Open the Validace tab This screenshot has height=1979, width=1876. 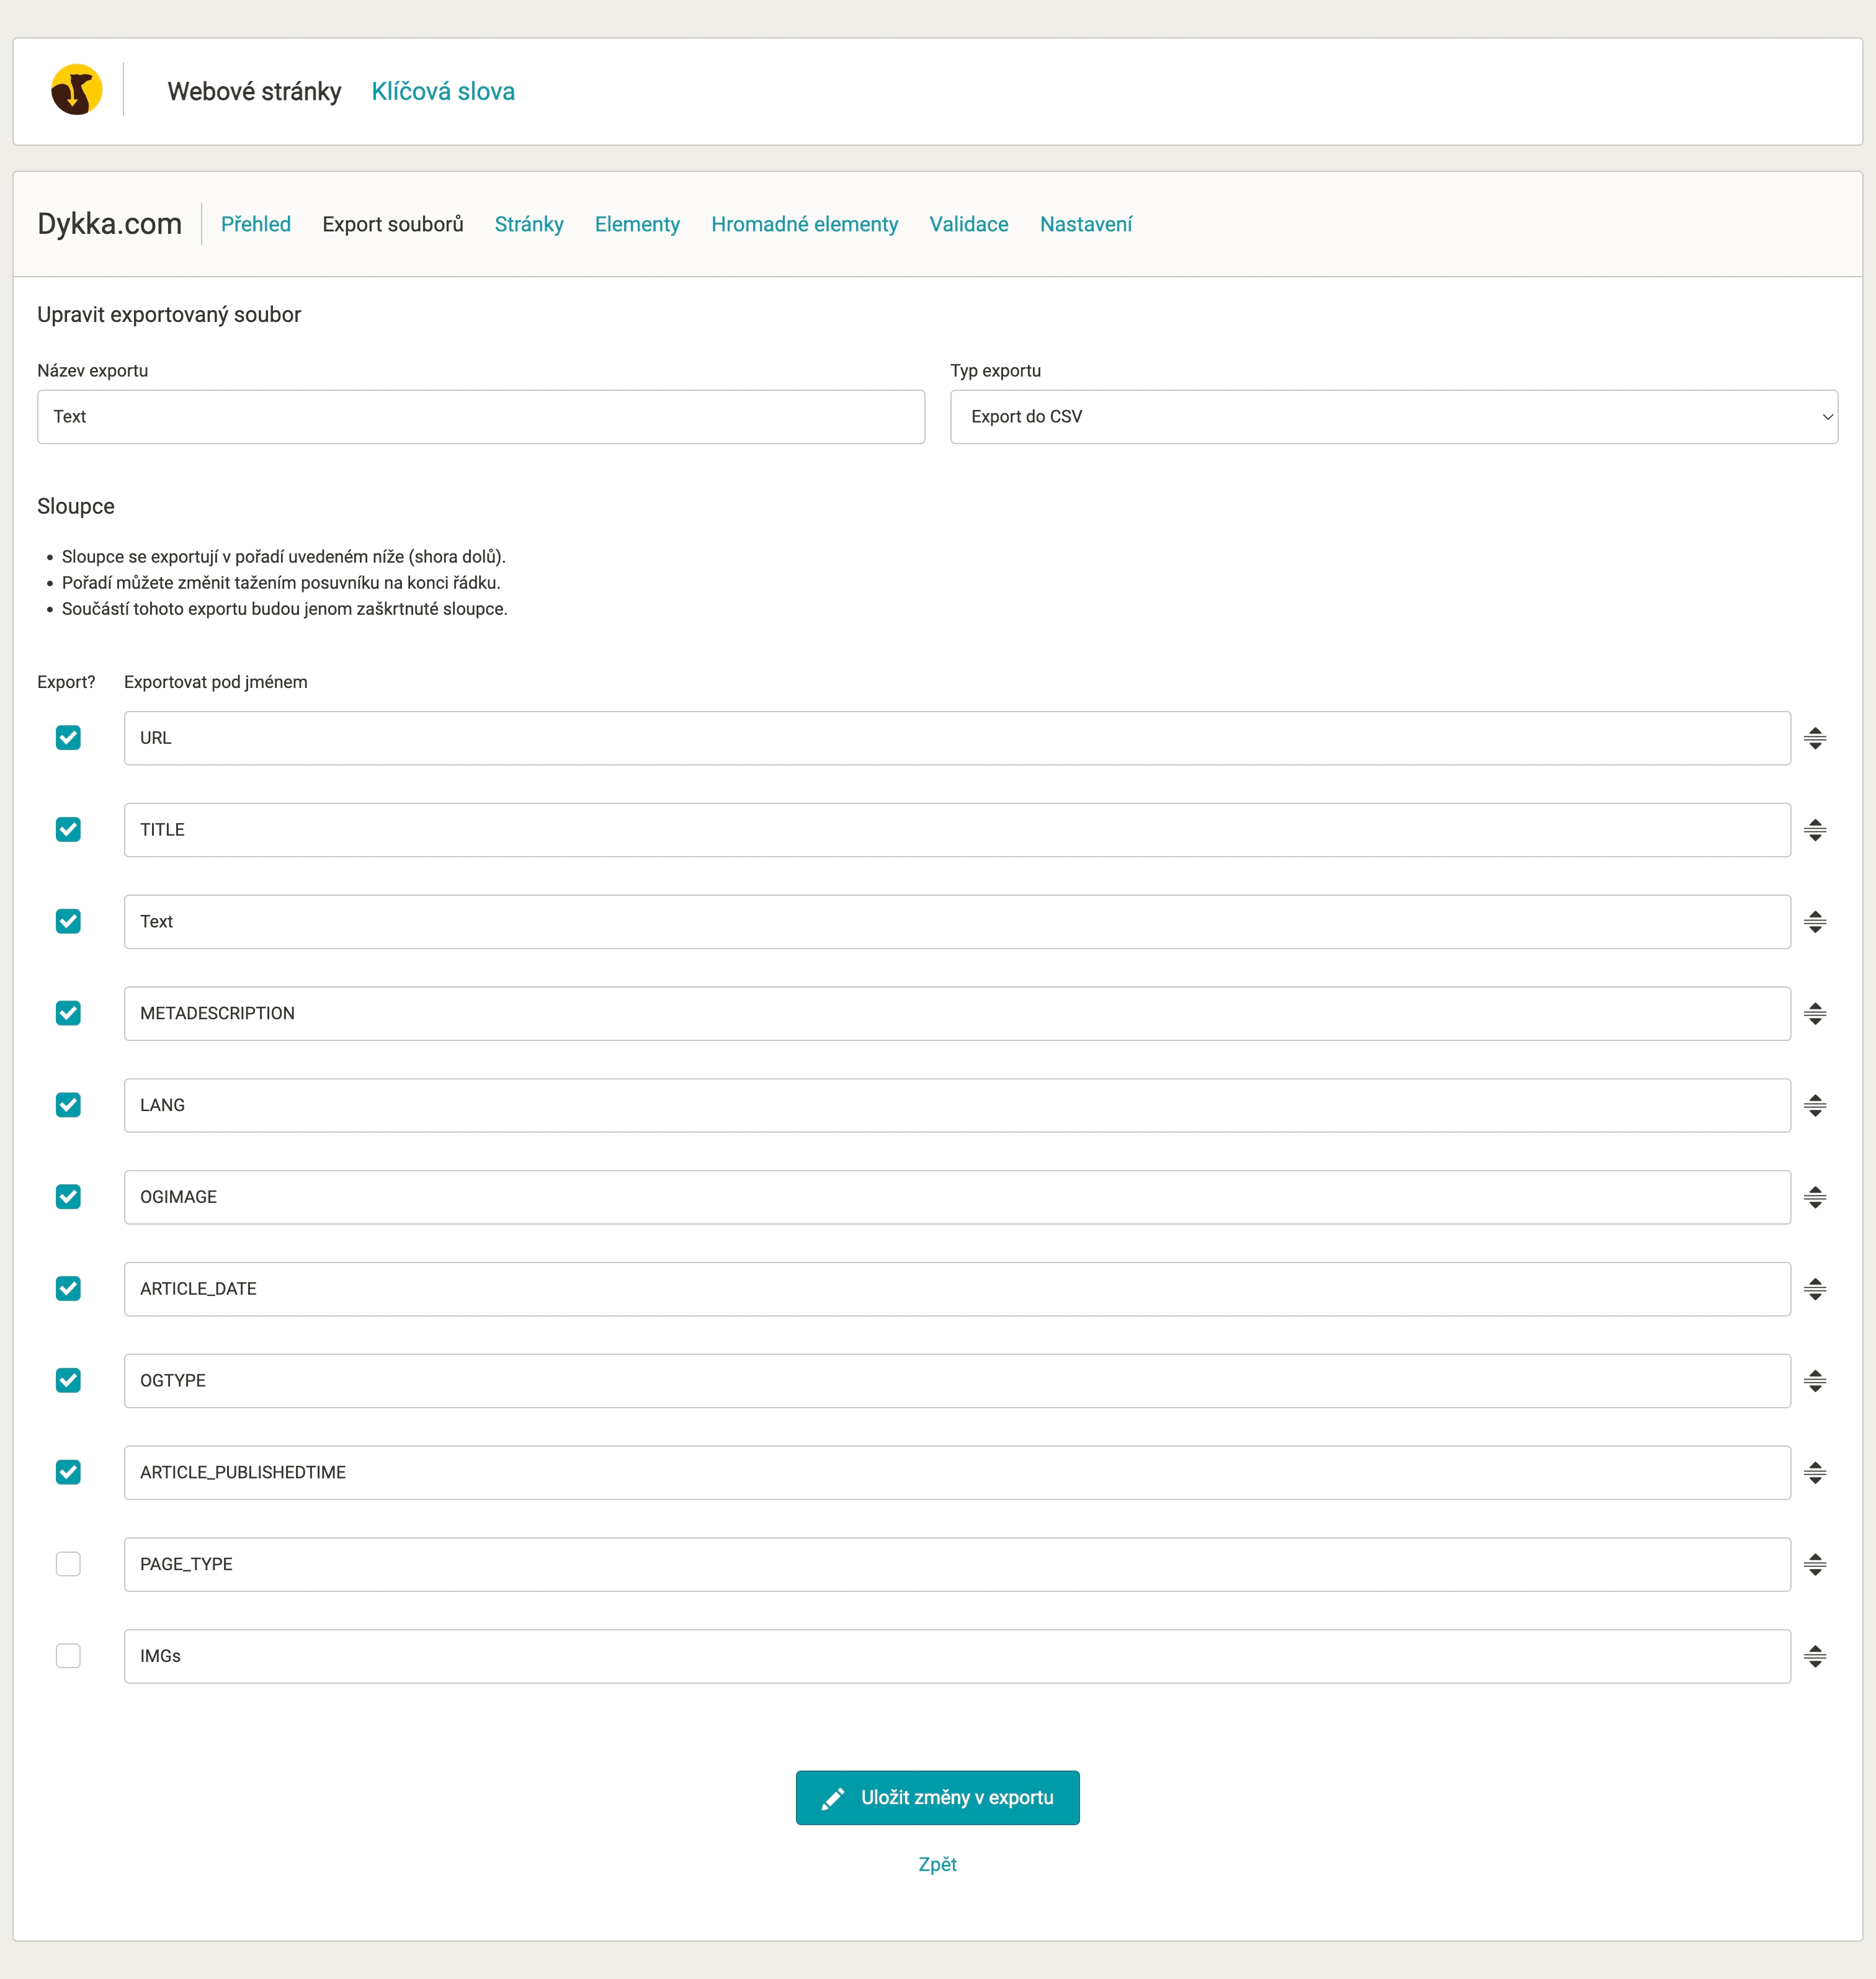(968, 224)
